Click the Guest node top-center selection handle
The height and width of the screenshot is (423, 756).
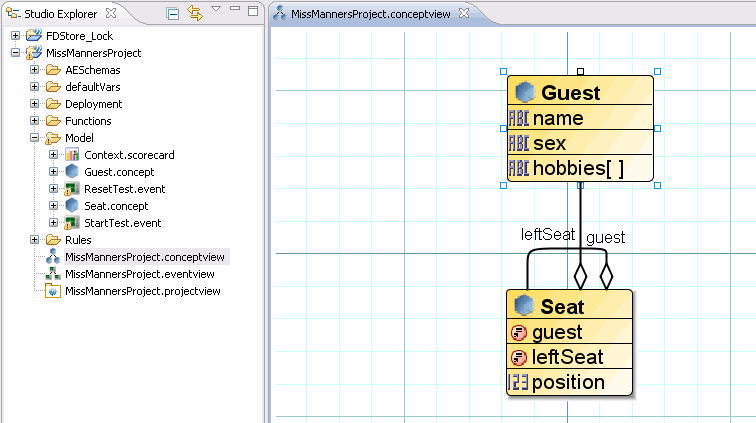580,71
